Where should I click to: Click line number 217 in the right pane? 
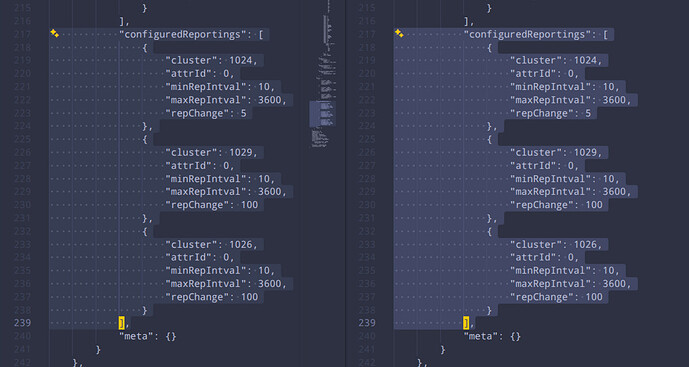(367, 34)
